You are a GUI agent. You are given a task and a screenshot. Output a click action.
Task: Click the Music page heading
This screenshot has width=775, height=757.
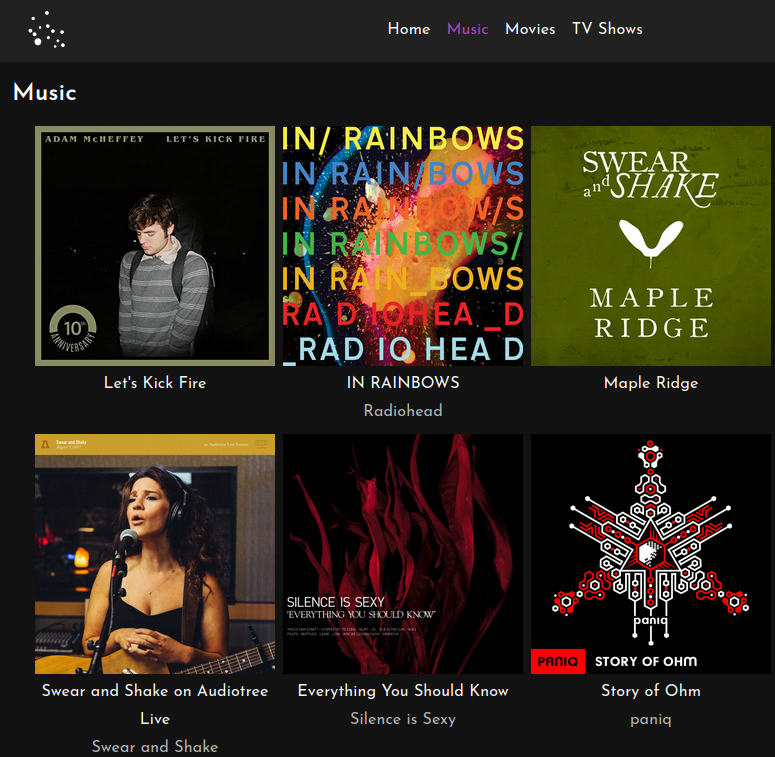[x=45, y=92]
